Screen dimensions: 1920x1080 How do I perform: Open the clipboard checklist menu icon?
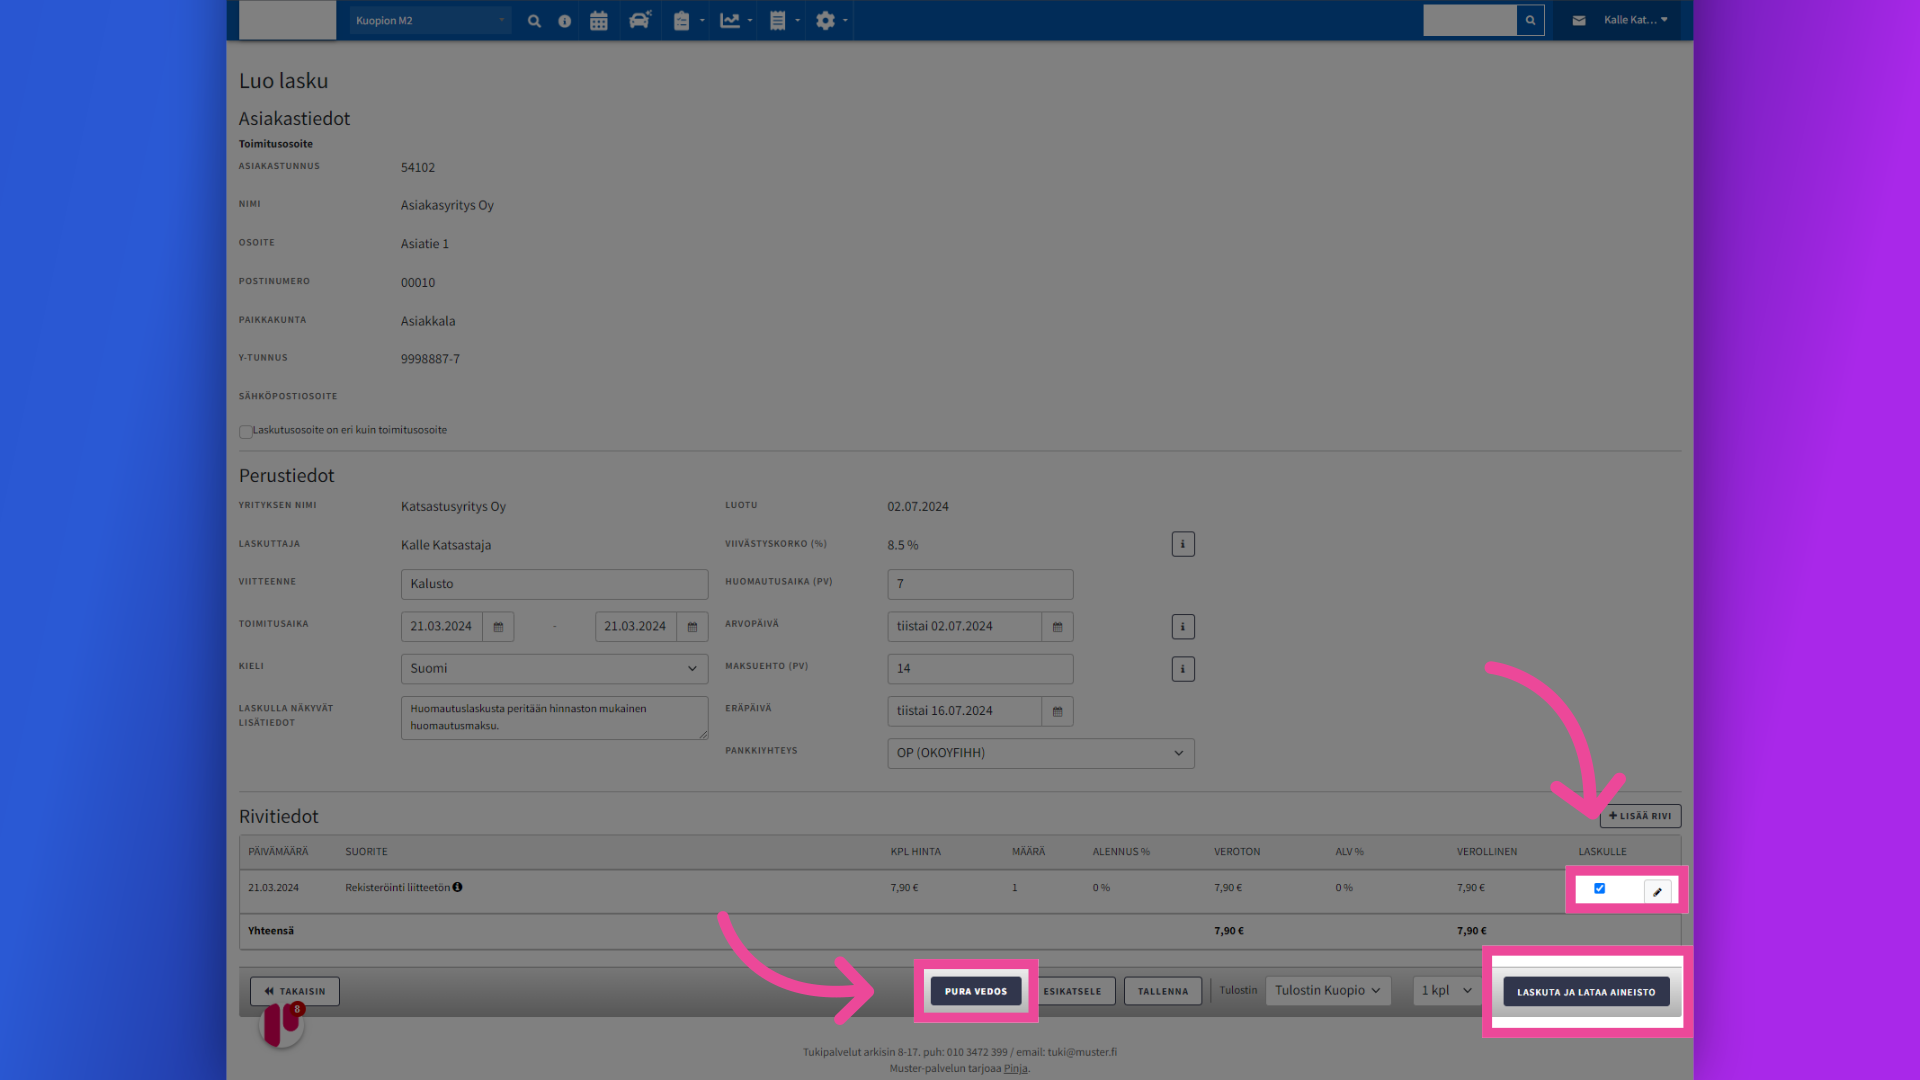pos(688,20)
